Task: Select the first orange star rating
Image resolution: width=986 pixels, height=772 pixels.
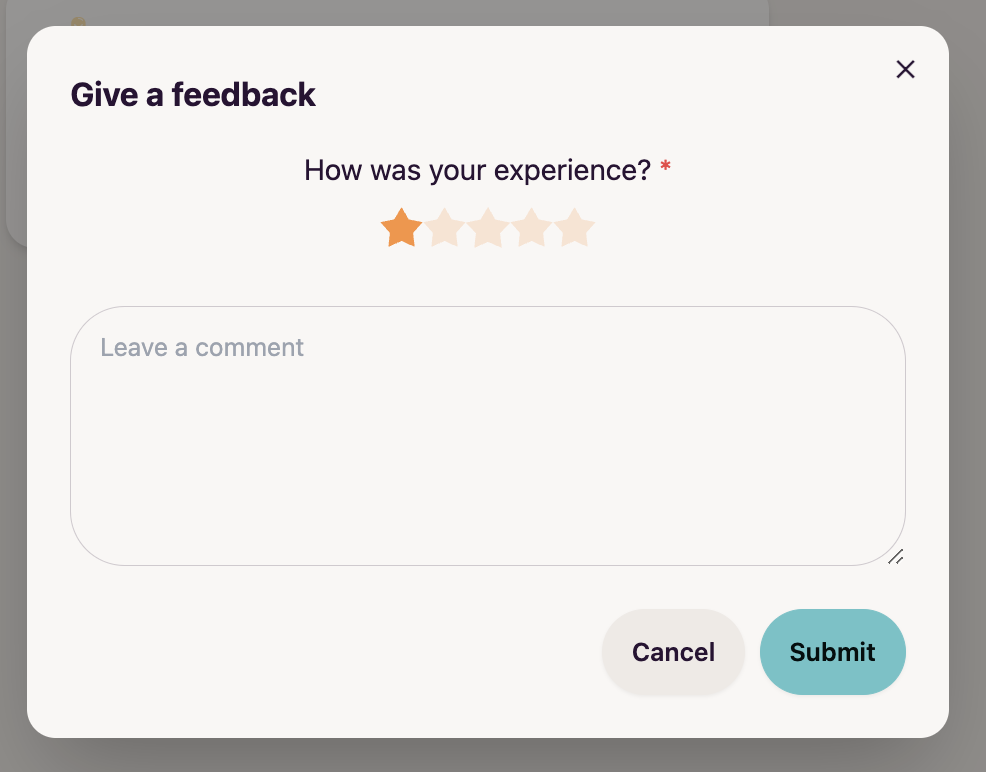Action: click(x=401, y=228)
